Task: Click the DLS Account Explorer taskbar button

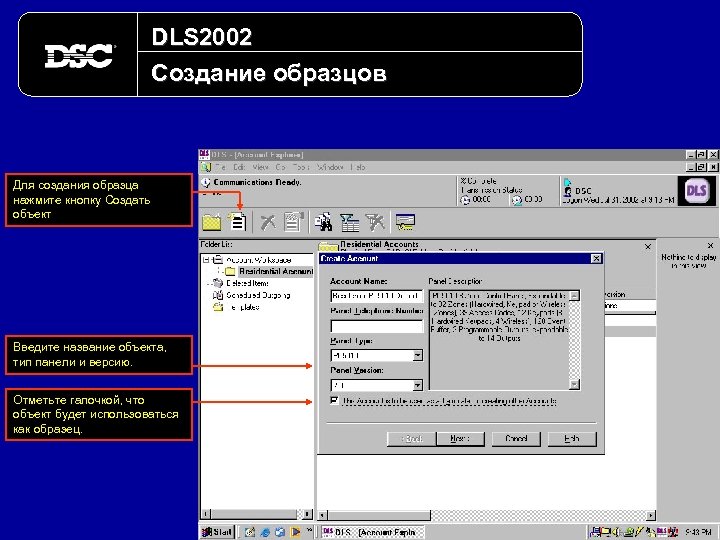Action: tap(372, 532)
